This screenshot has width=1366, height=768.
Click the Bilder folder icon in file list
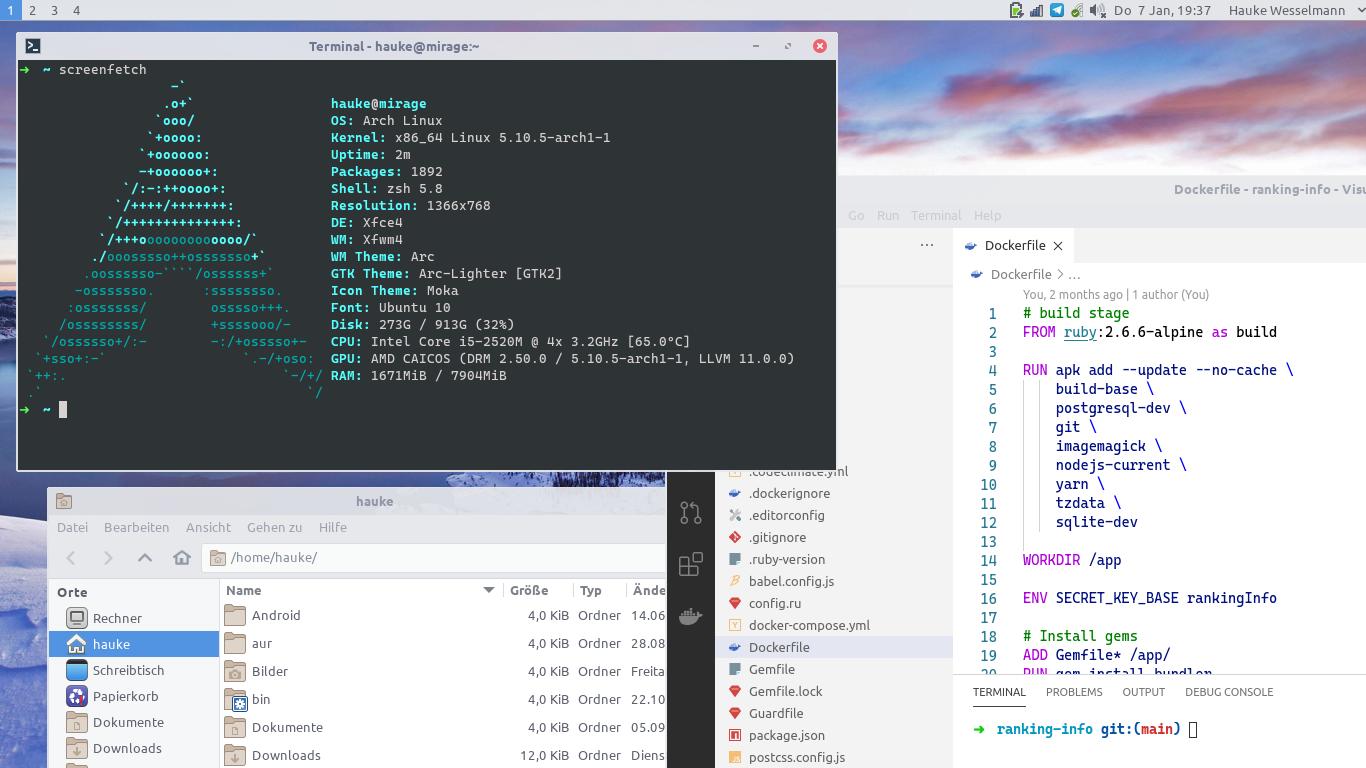point(235,671)
